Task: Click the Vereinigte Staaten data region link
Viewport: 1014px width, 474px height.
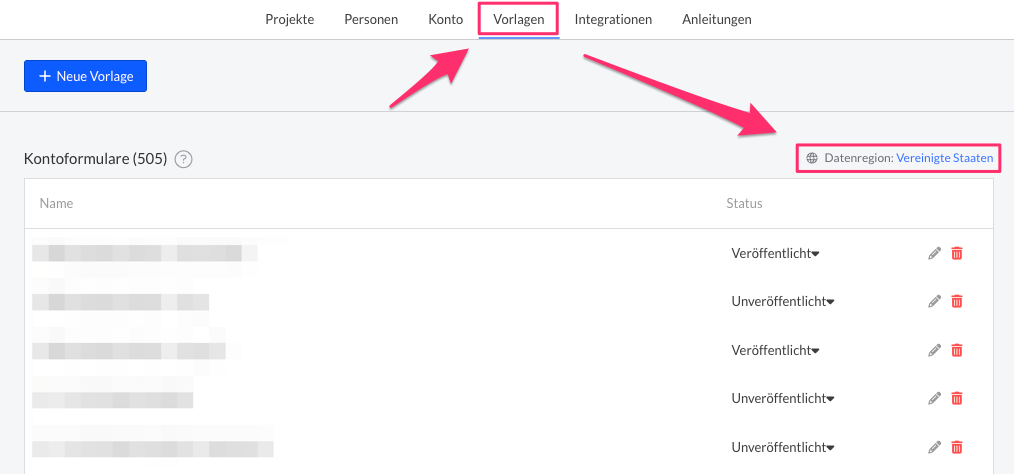Action: pyautogui.click(x=946, y=158)
